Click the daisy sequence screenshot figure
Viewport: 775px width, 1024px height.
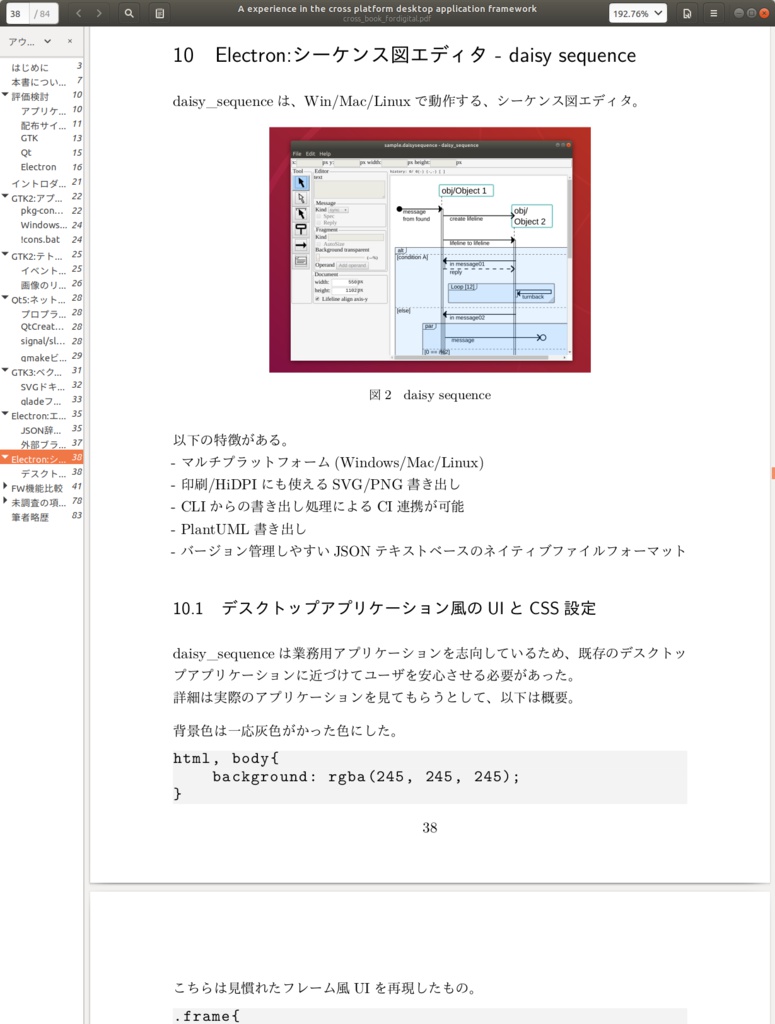pyautogui.click(x=430, y=249)
